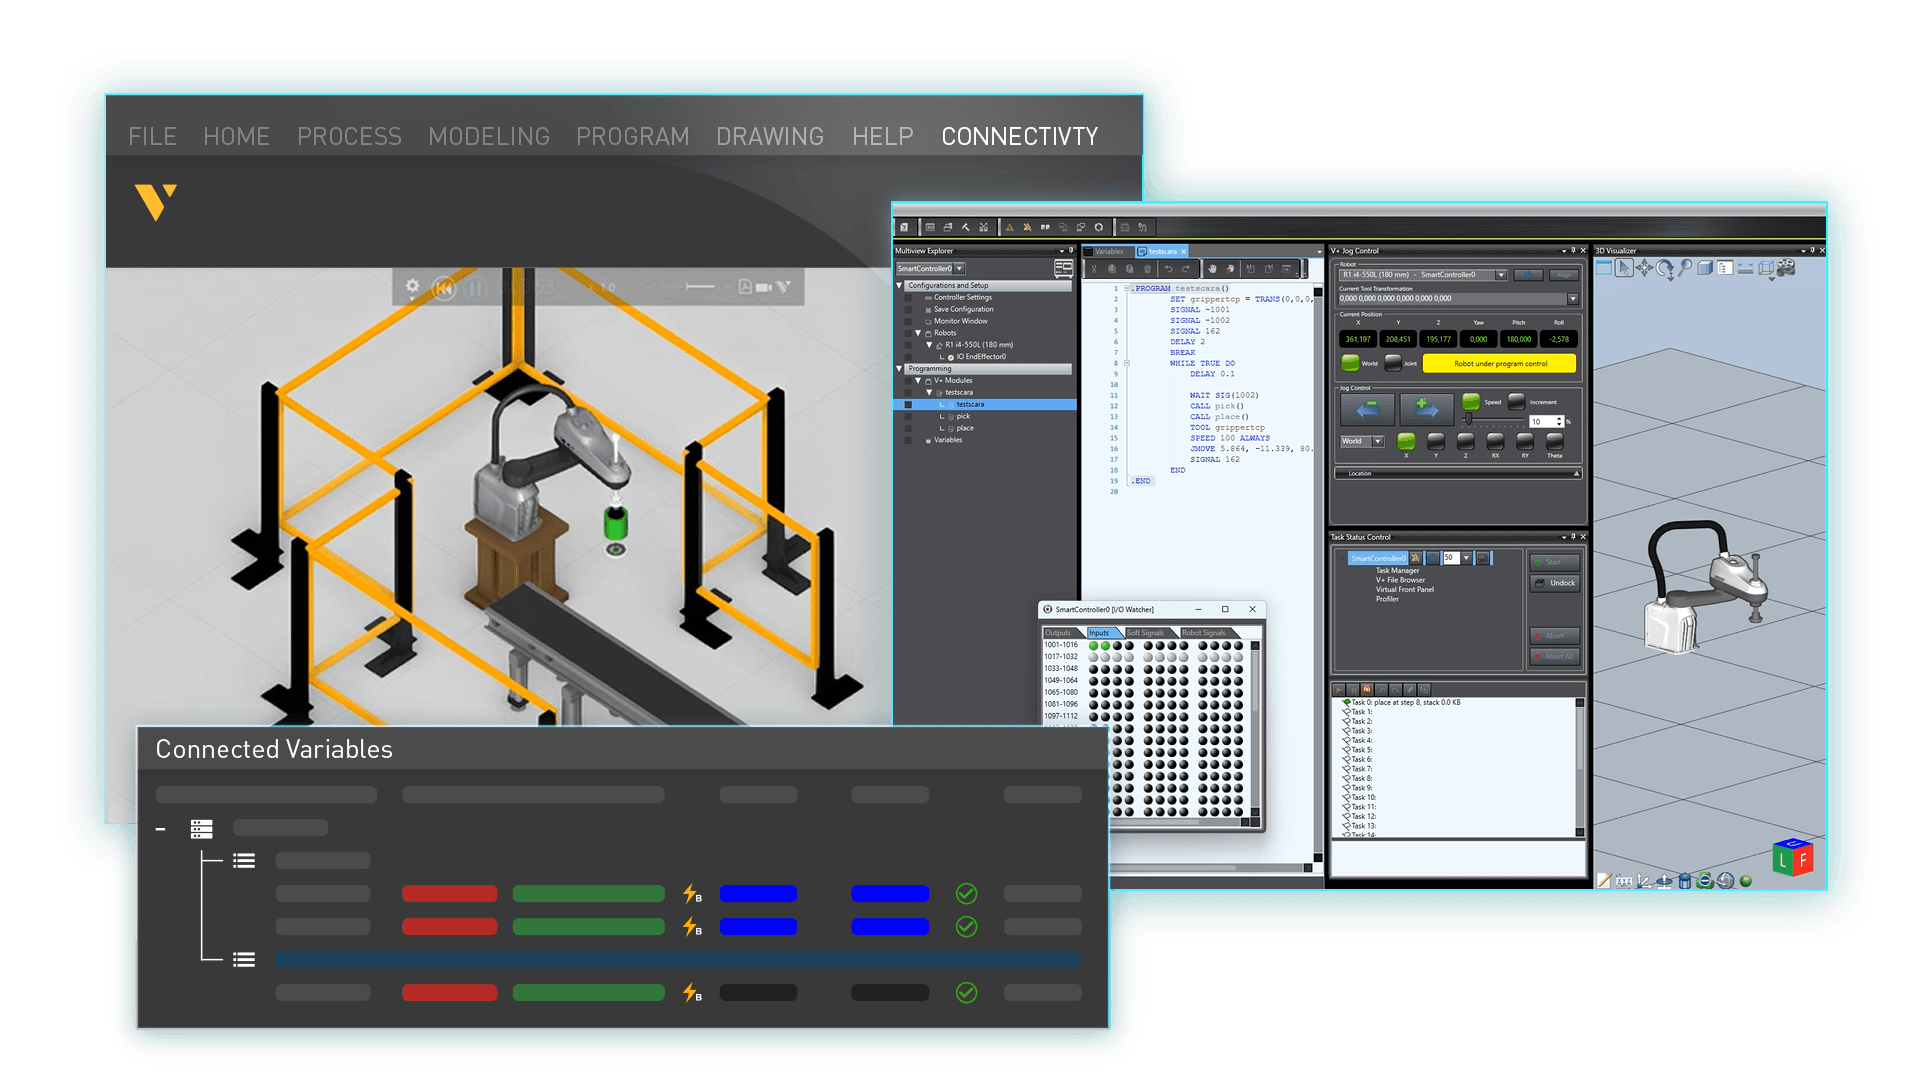Click the cut icon in the code editor toolbar
The image size is (1920, 1080).
pyautogui.click(x=1094, y=269)
